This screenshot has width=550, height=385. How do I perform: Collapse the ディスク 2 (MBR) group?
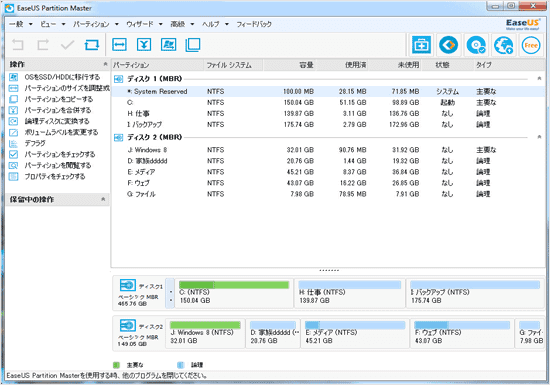point(539,137)
